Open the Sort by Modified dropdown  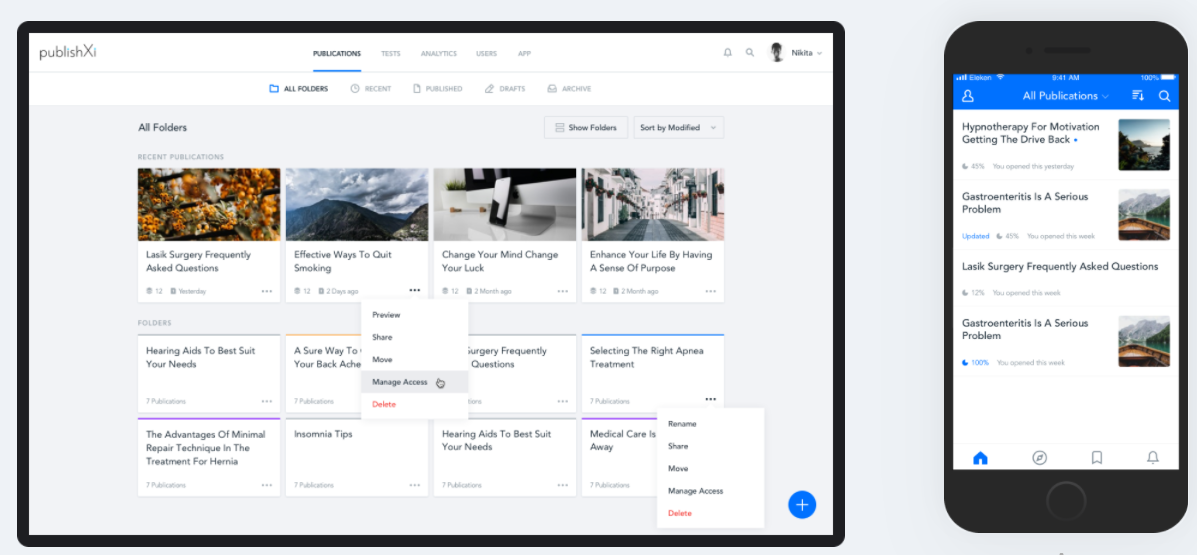coord(679,127)
